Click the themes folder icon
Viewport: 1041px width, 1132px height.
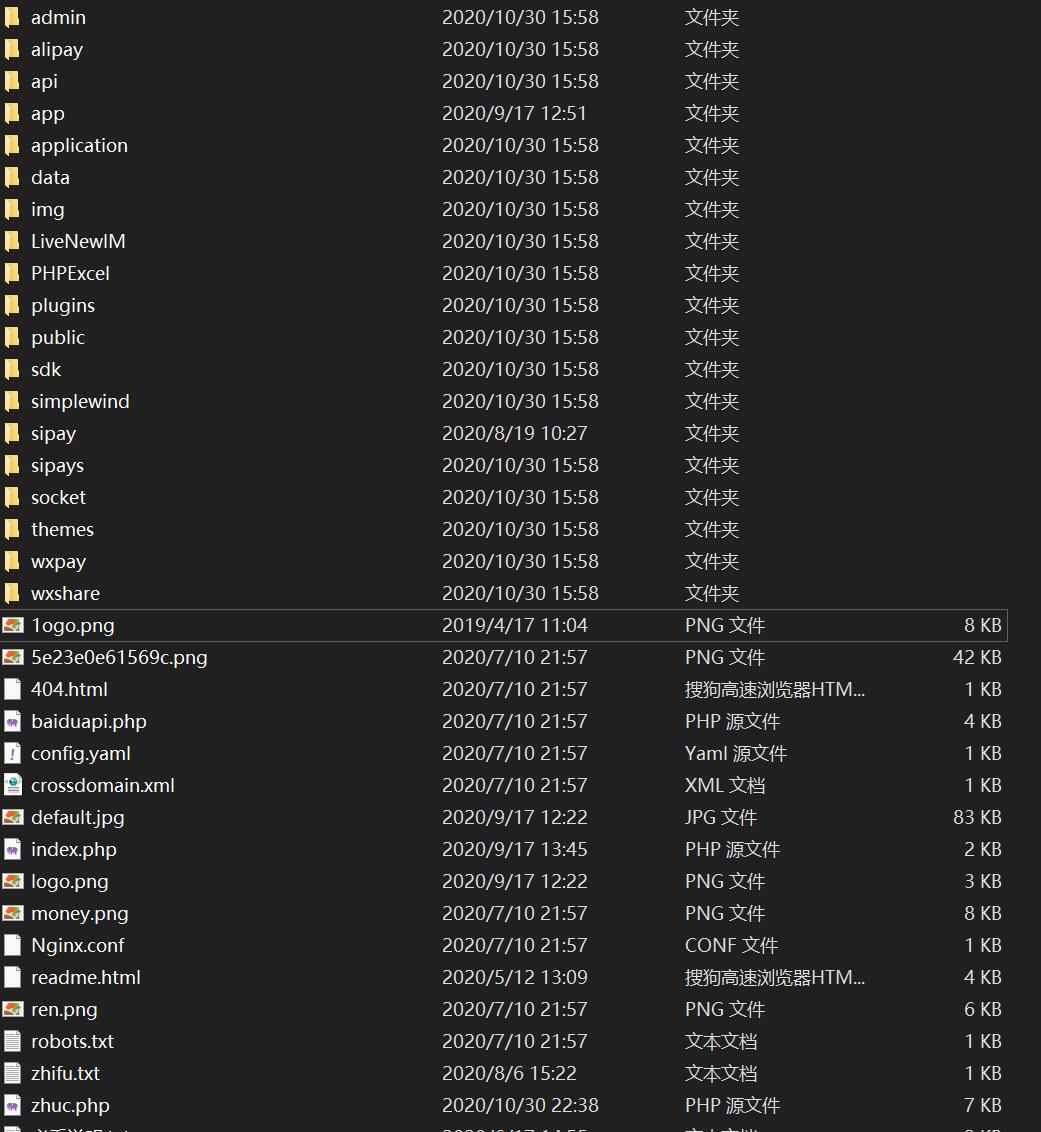click(x=12, y=530)
